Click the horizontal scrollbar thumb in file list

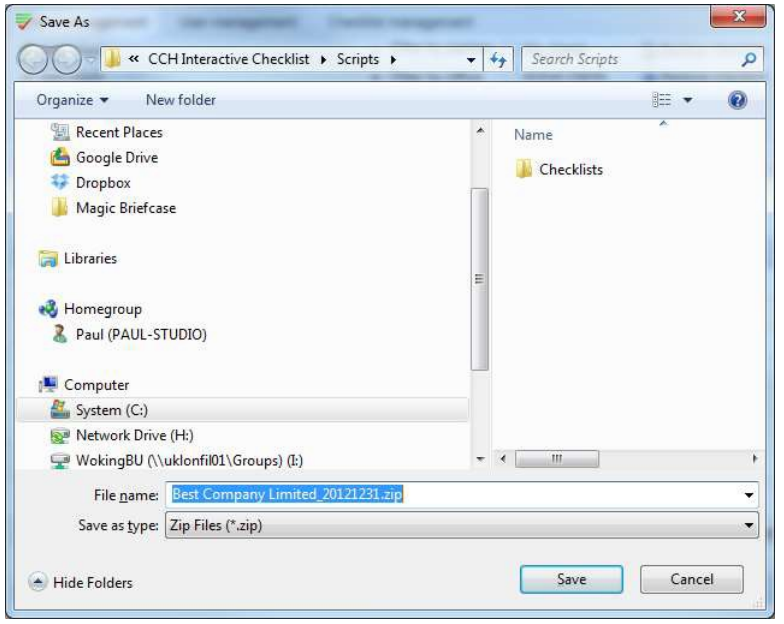557,458
